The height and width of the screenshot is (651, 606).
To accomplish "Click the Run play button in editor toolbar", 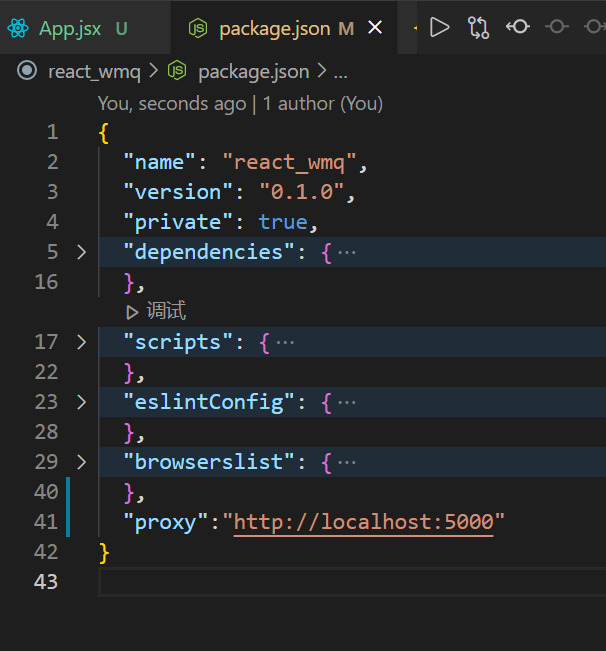I will pos(440,27).
